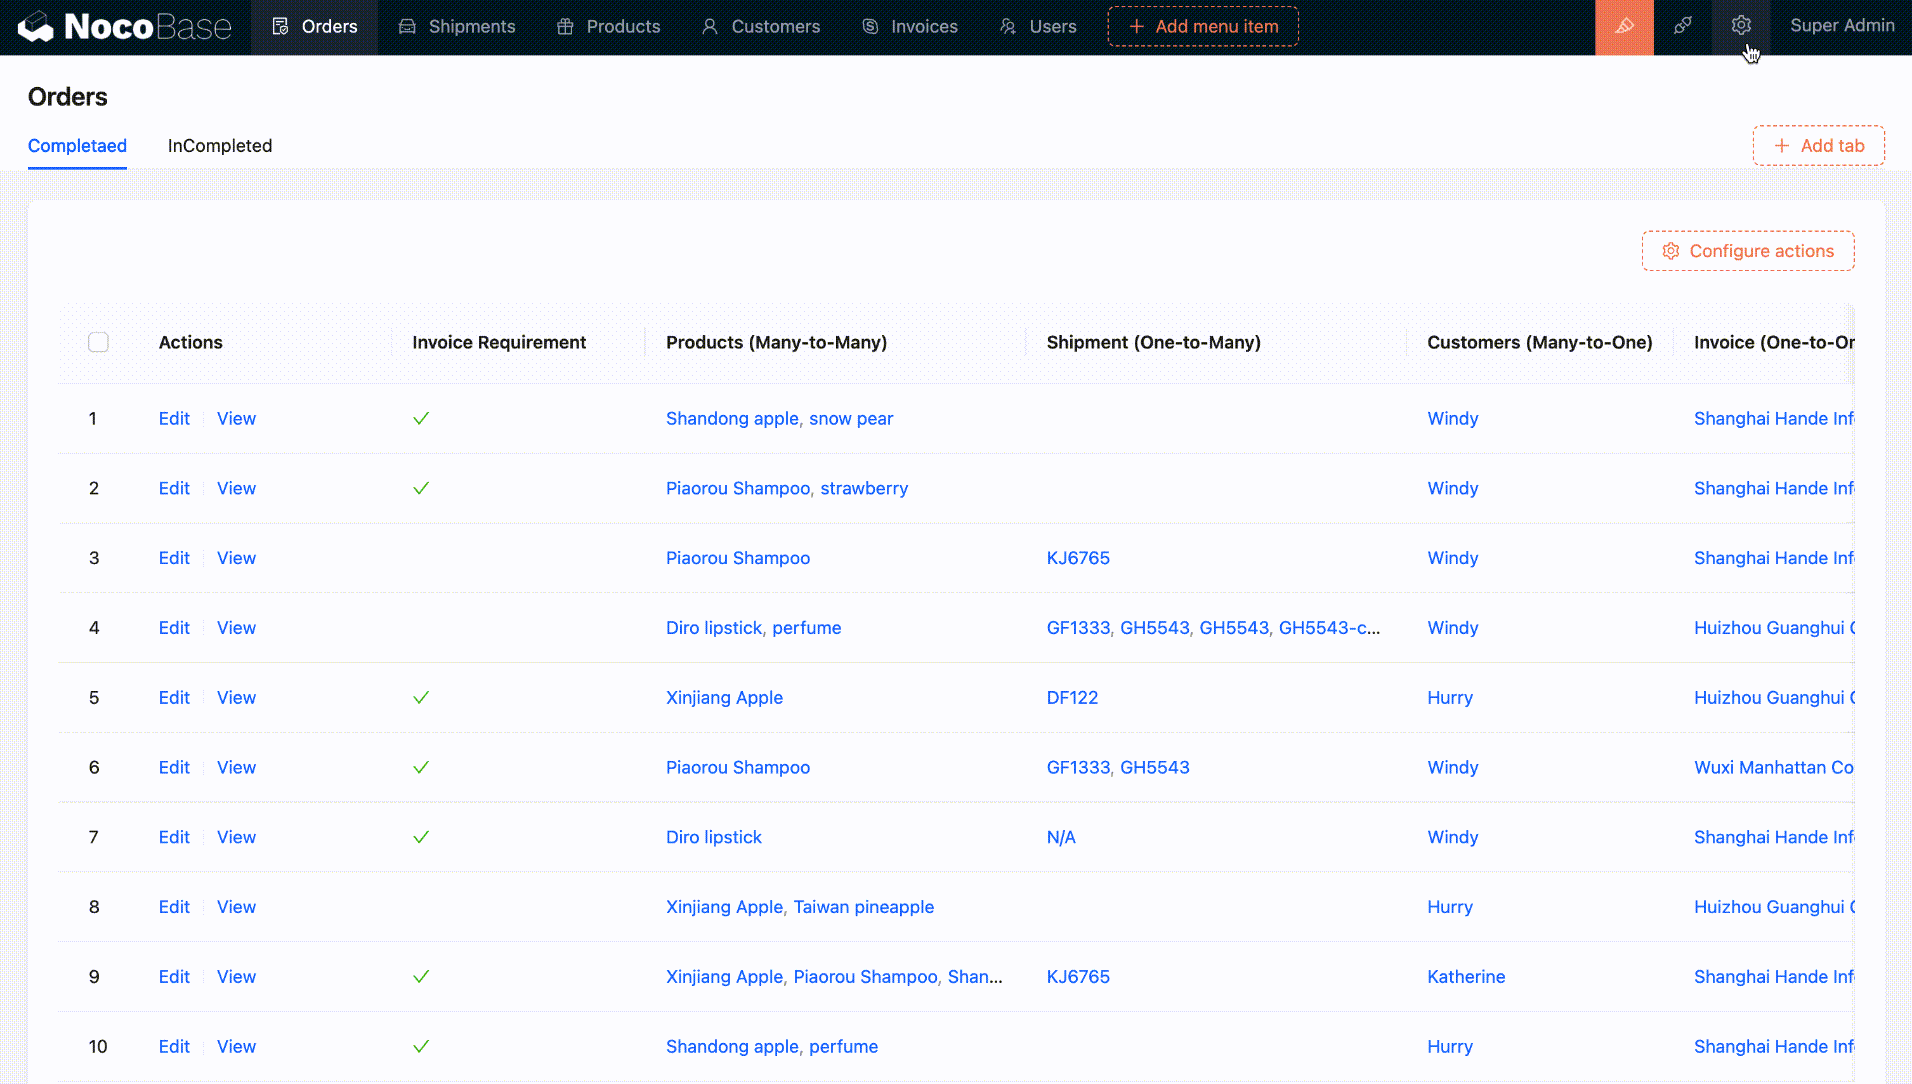Screen dimensions: 1912x1084
Task: Open the plugin manager icon
Action: pos(1683,27)
